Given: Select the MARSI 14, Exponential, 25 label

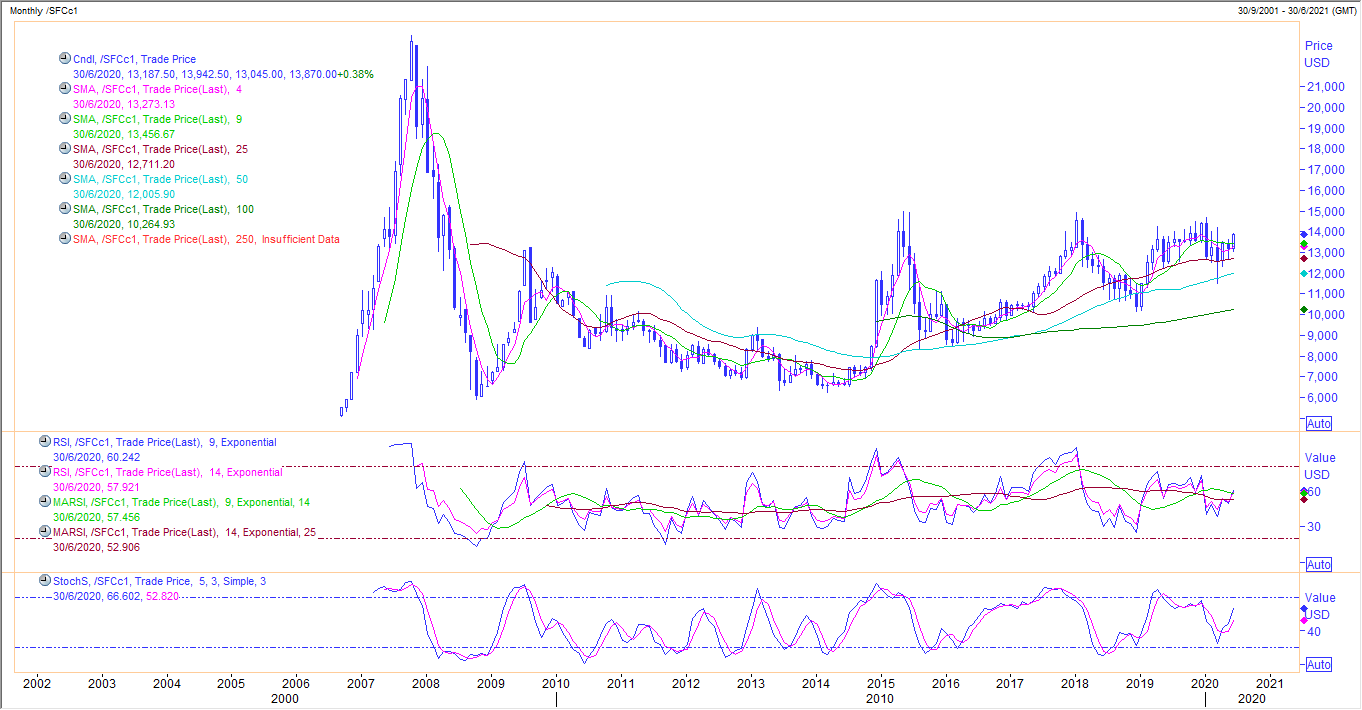Looking at the screenshot, I should pyautogui.click(x=184, y=533).
